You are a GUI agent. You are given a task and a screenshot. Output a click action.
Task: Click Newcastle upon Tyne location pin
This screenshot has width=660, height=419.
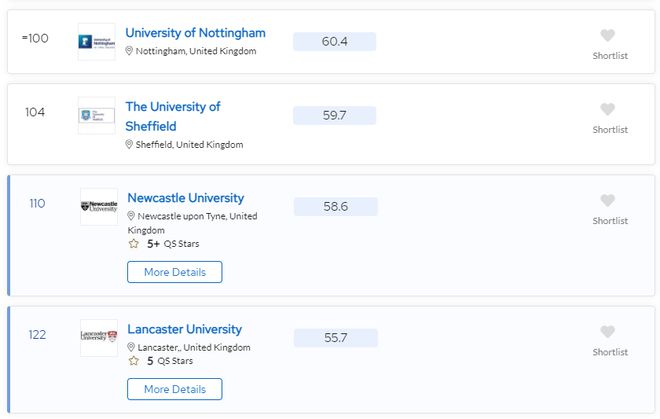131,216
